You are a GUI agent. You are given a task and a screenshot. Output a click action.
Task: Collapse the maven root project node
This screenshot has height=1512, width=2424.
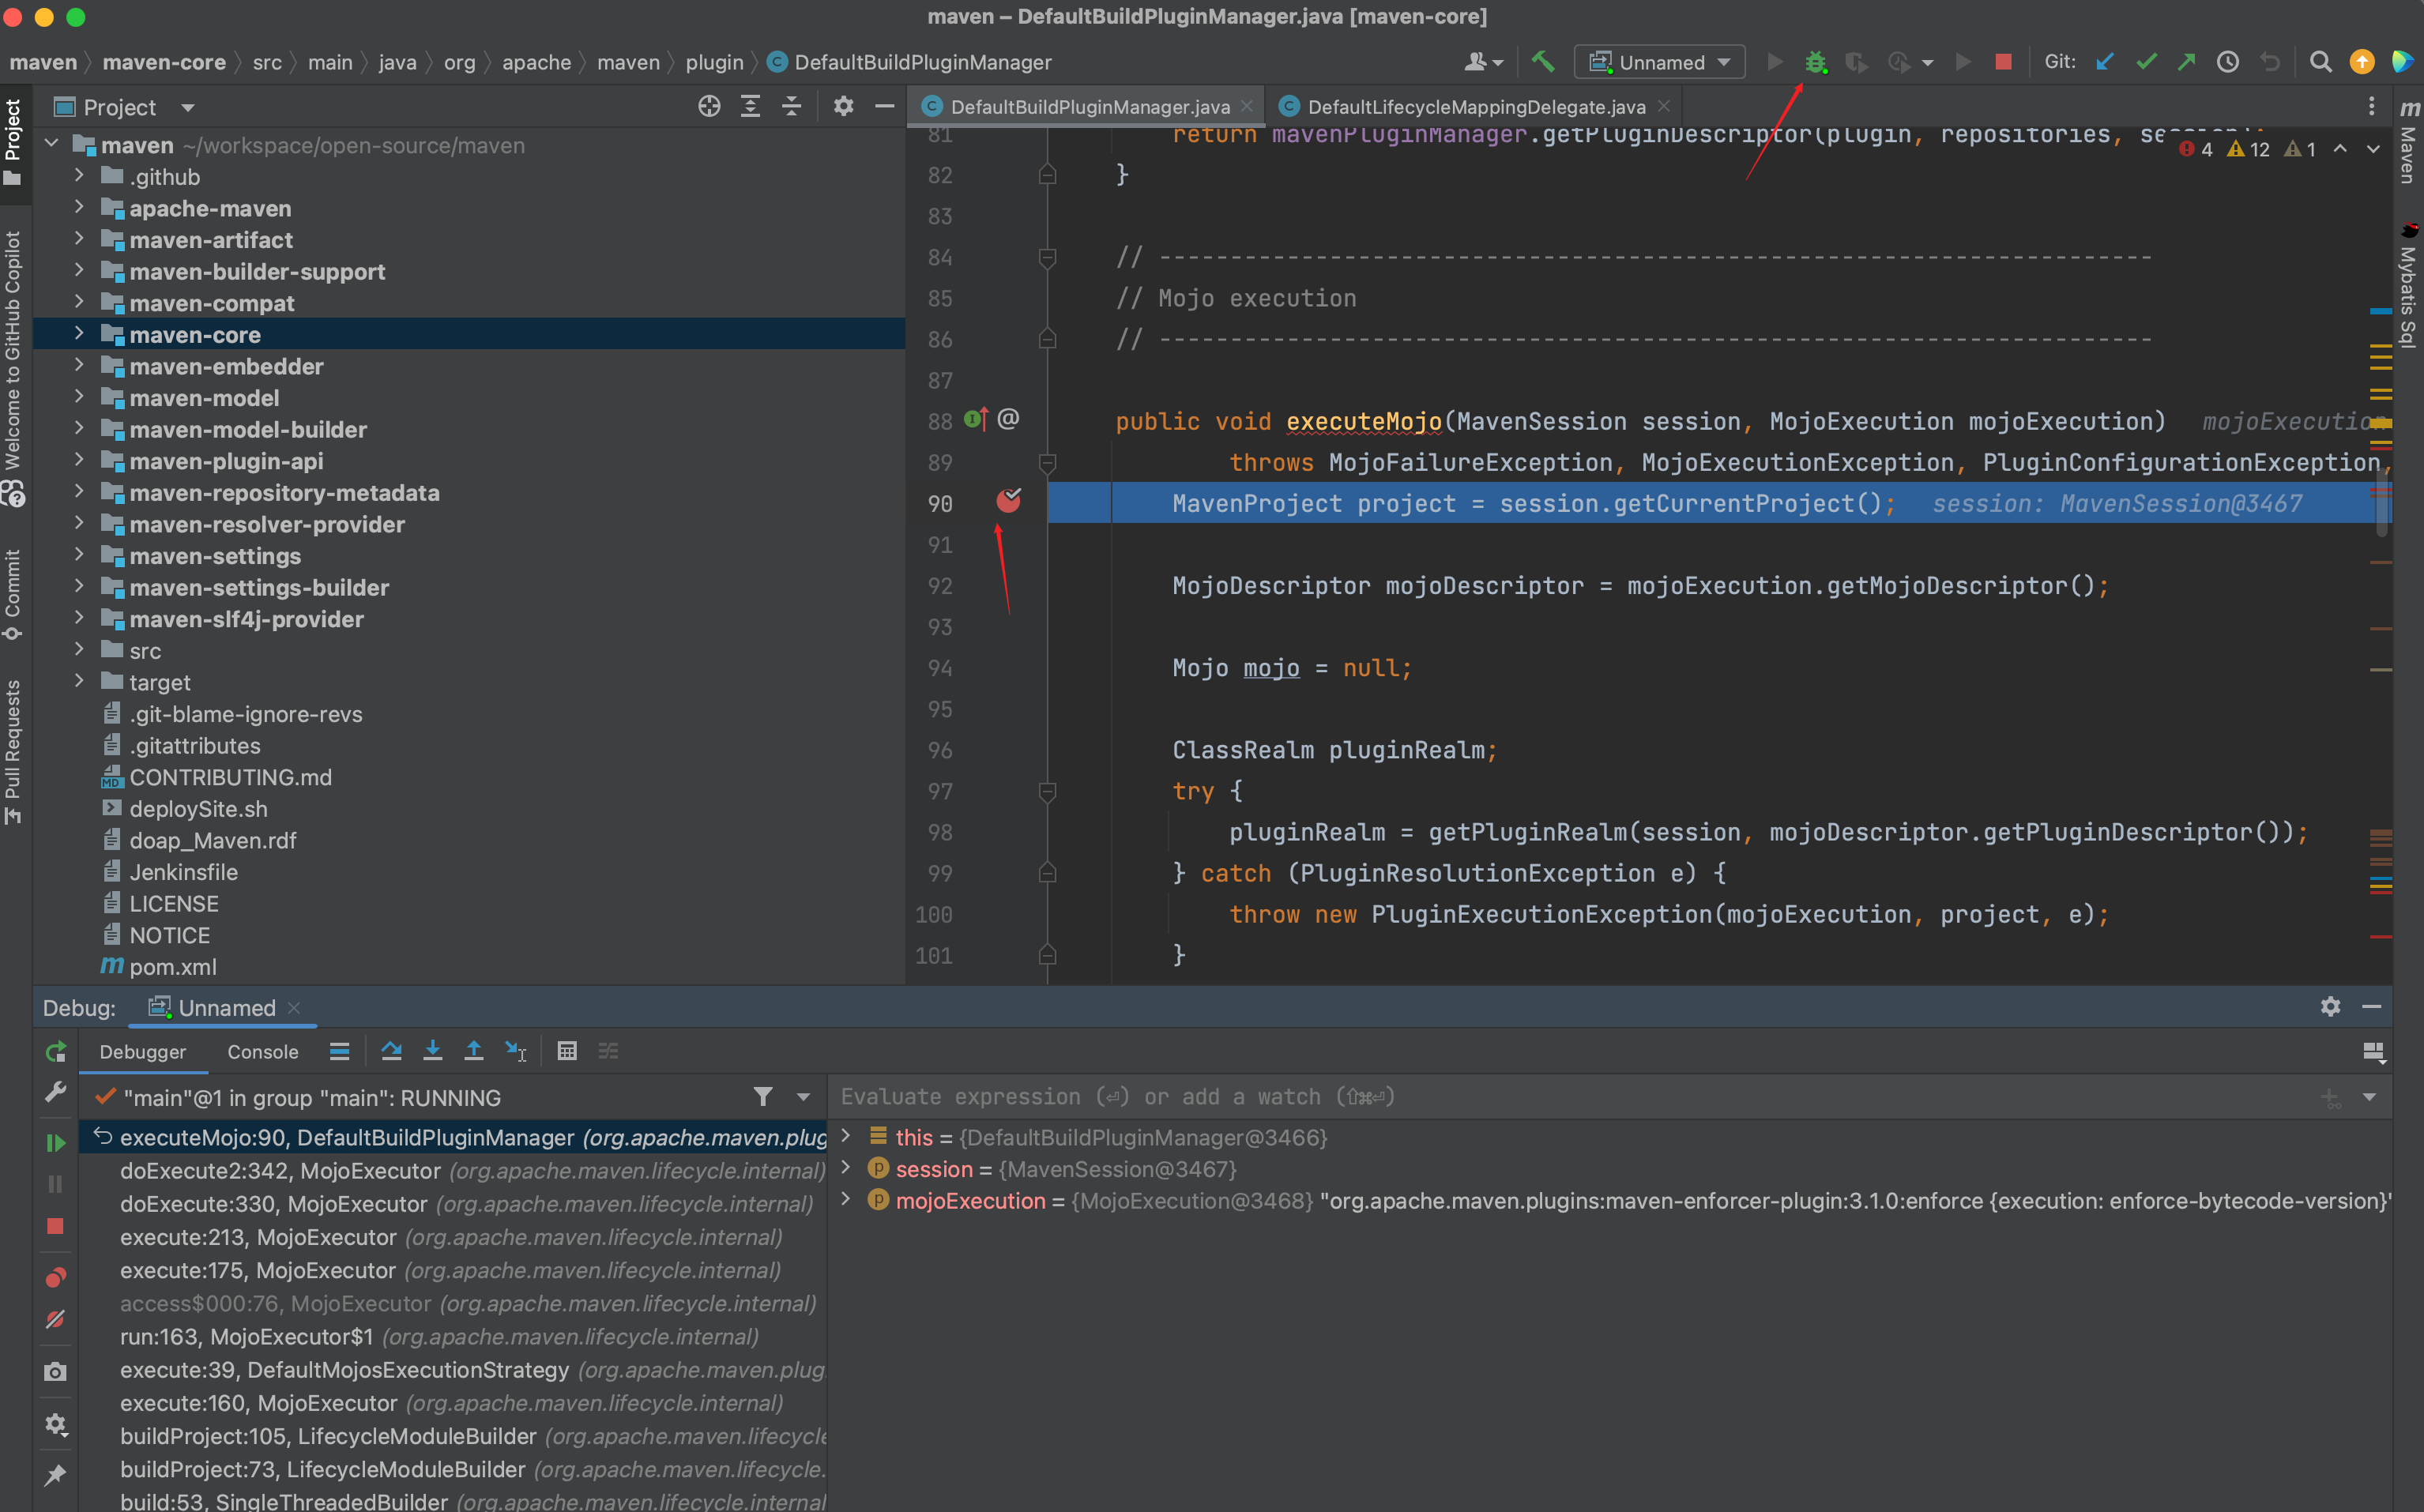[x=51, y=144]
